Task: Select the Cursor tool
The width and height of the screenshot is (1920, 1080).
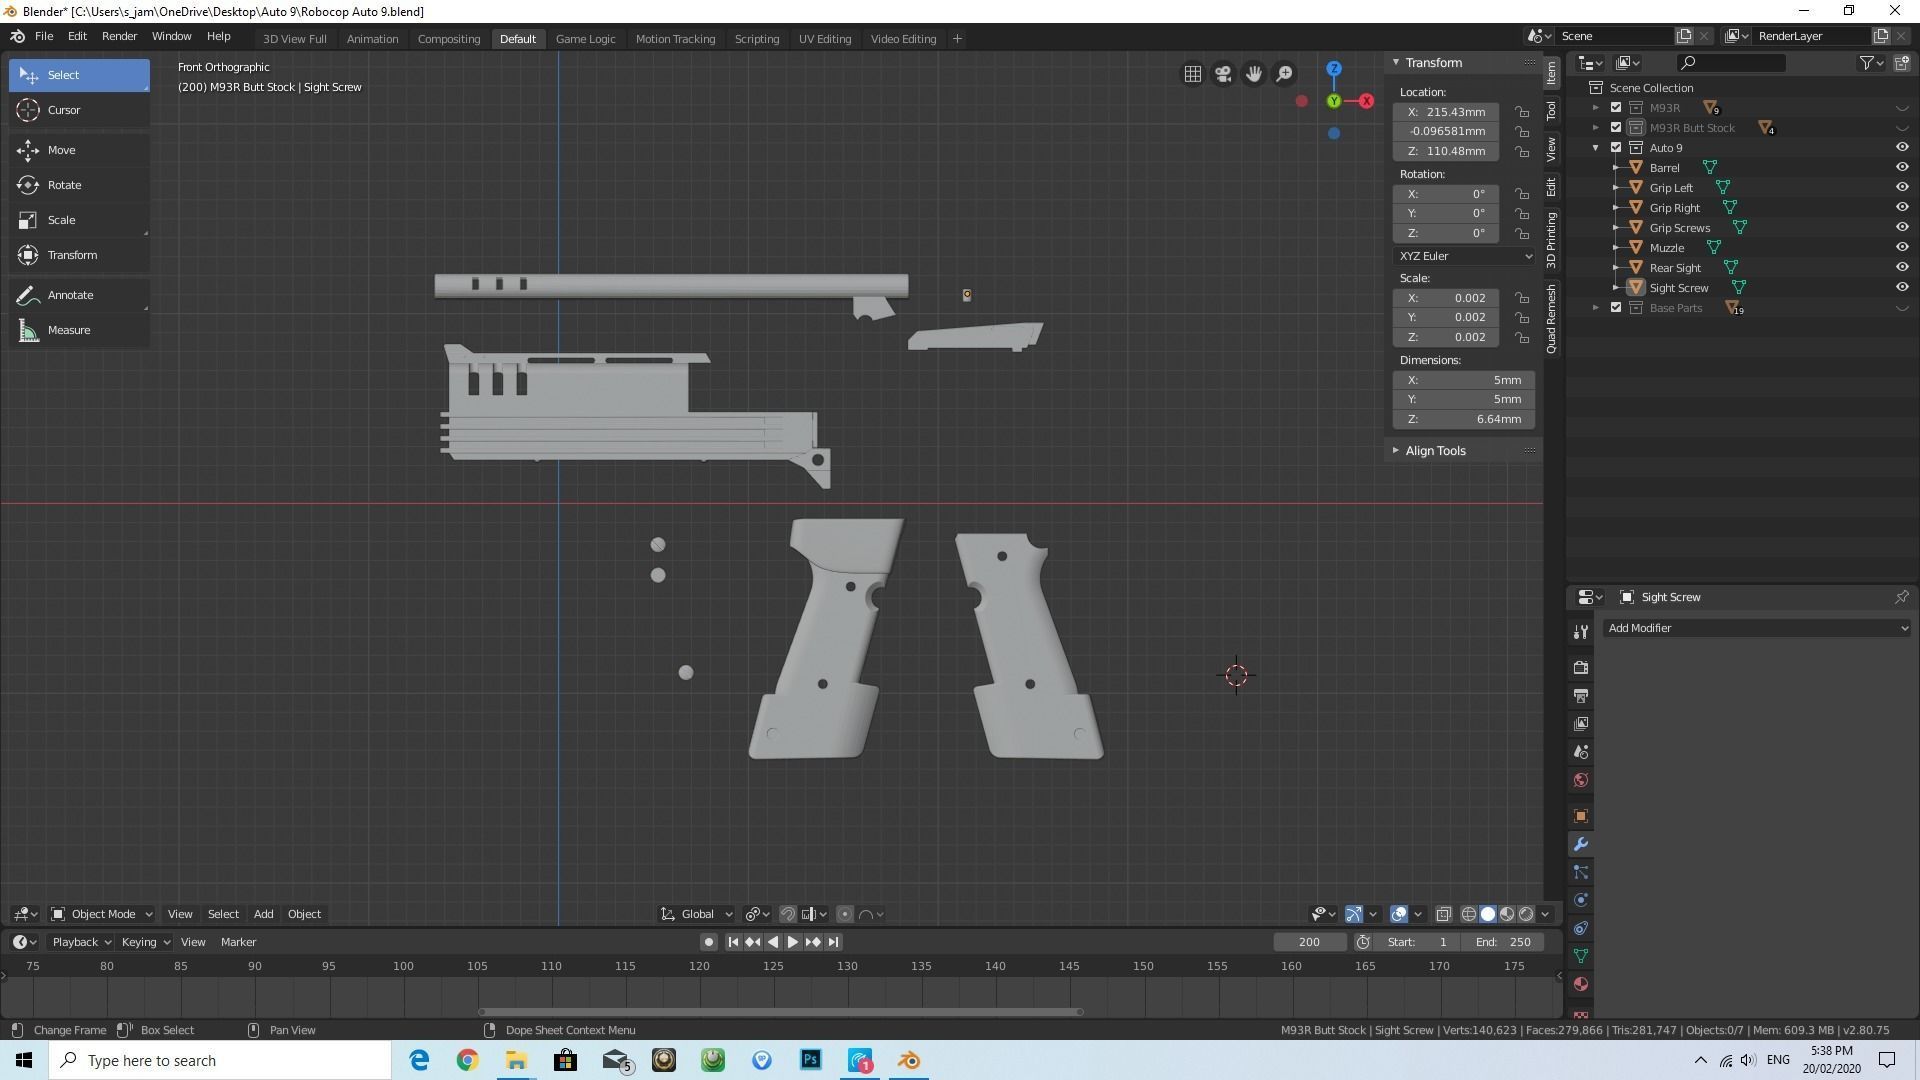Action: tap(79, 110)
